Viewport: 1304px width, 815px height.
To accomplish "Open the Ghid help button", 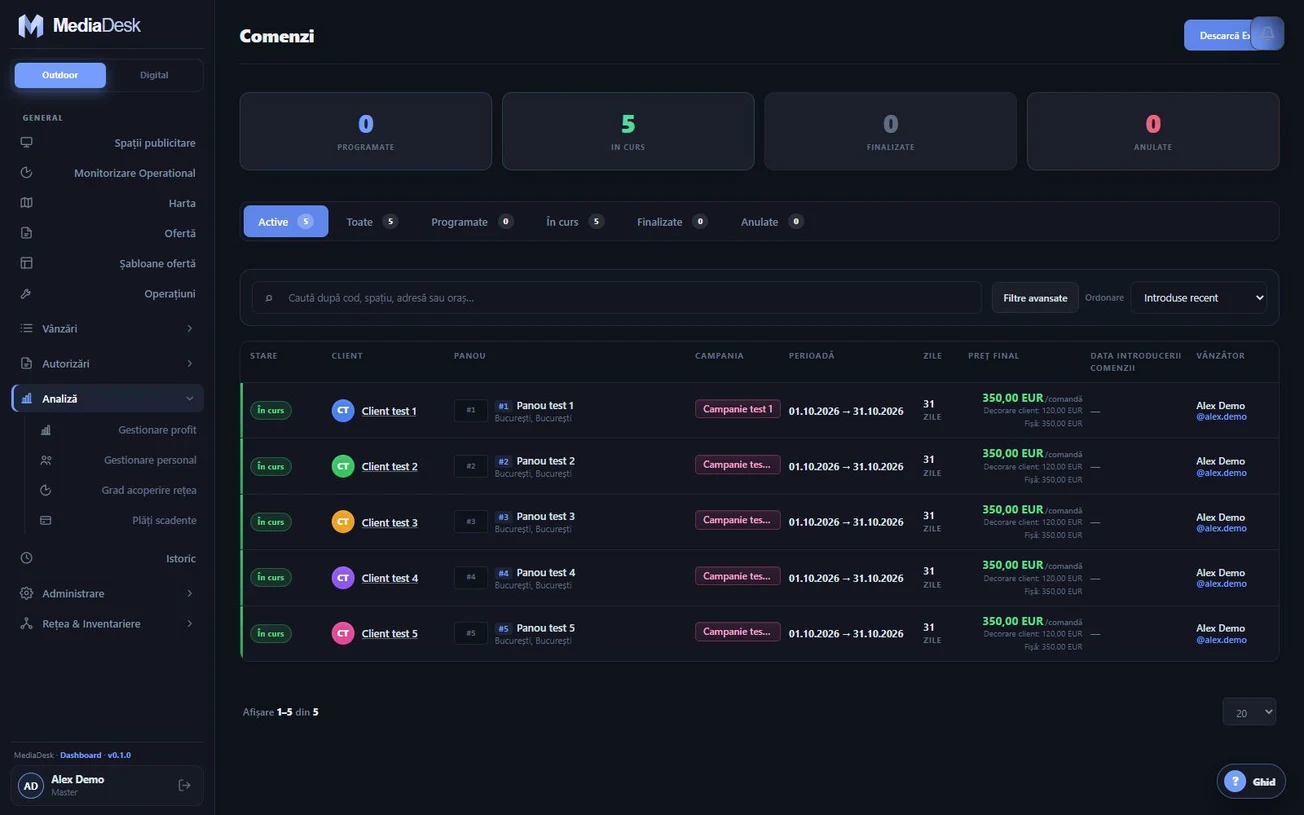I will pos(1251,781).
